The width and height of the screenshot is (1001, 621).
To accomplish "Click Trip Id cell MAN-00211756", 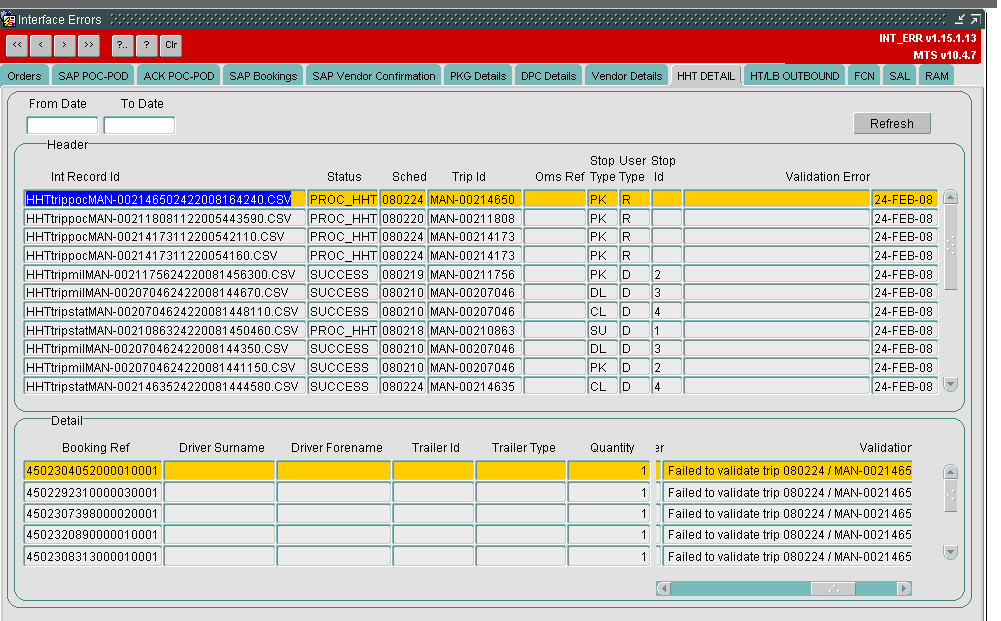I will tap(474, 274).
